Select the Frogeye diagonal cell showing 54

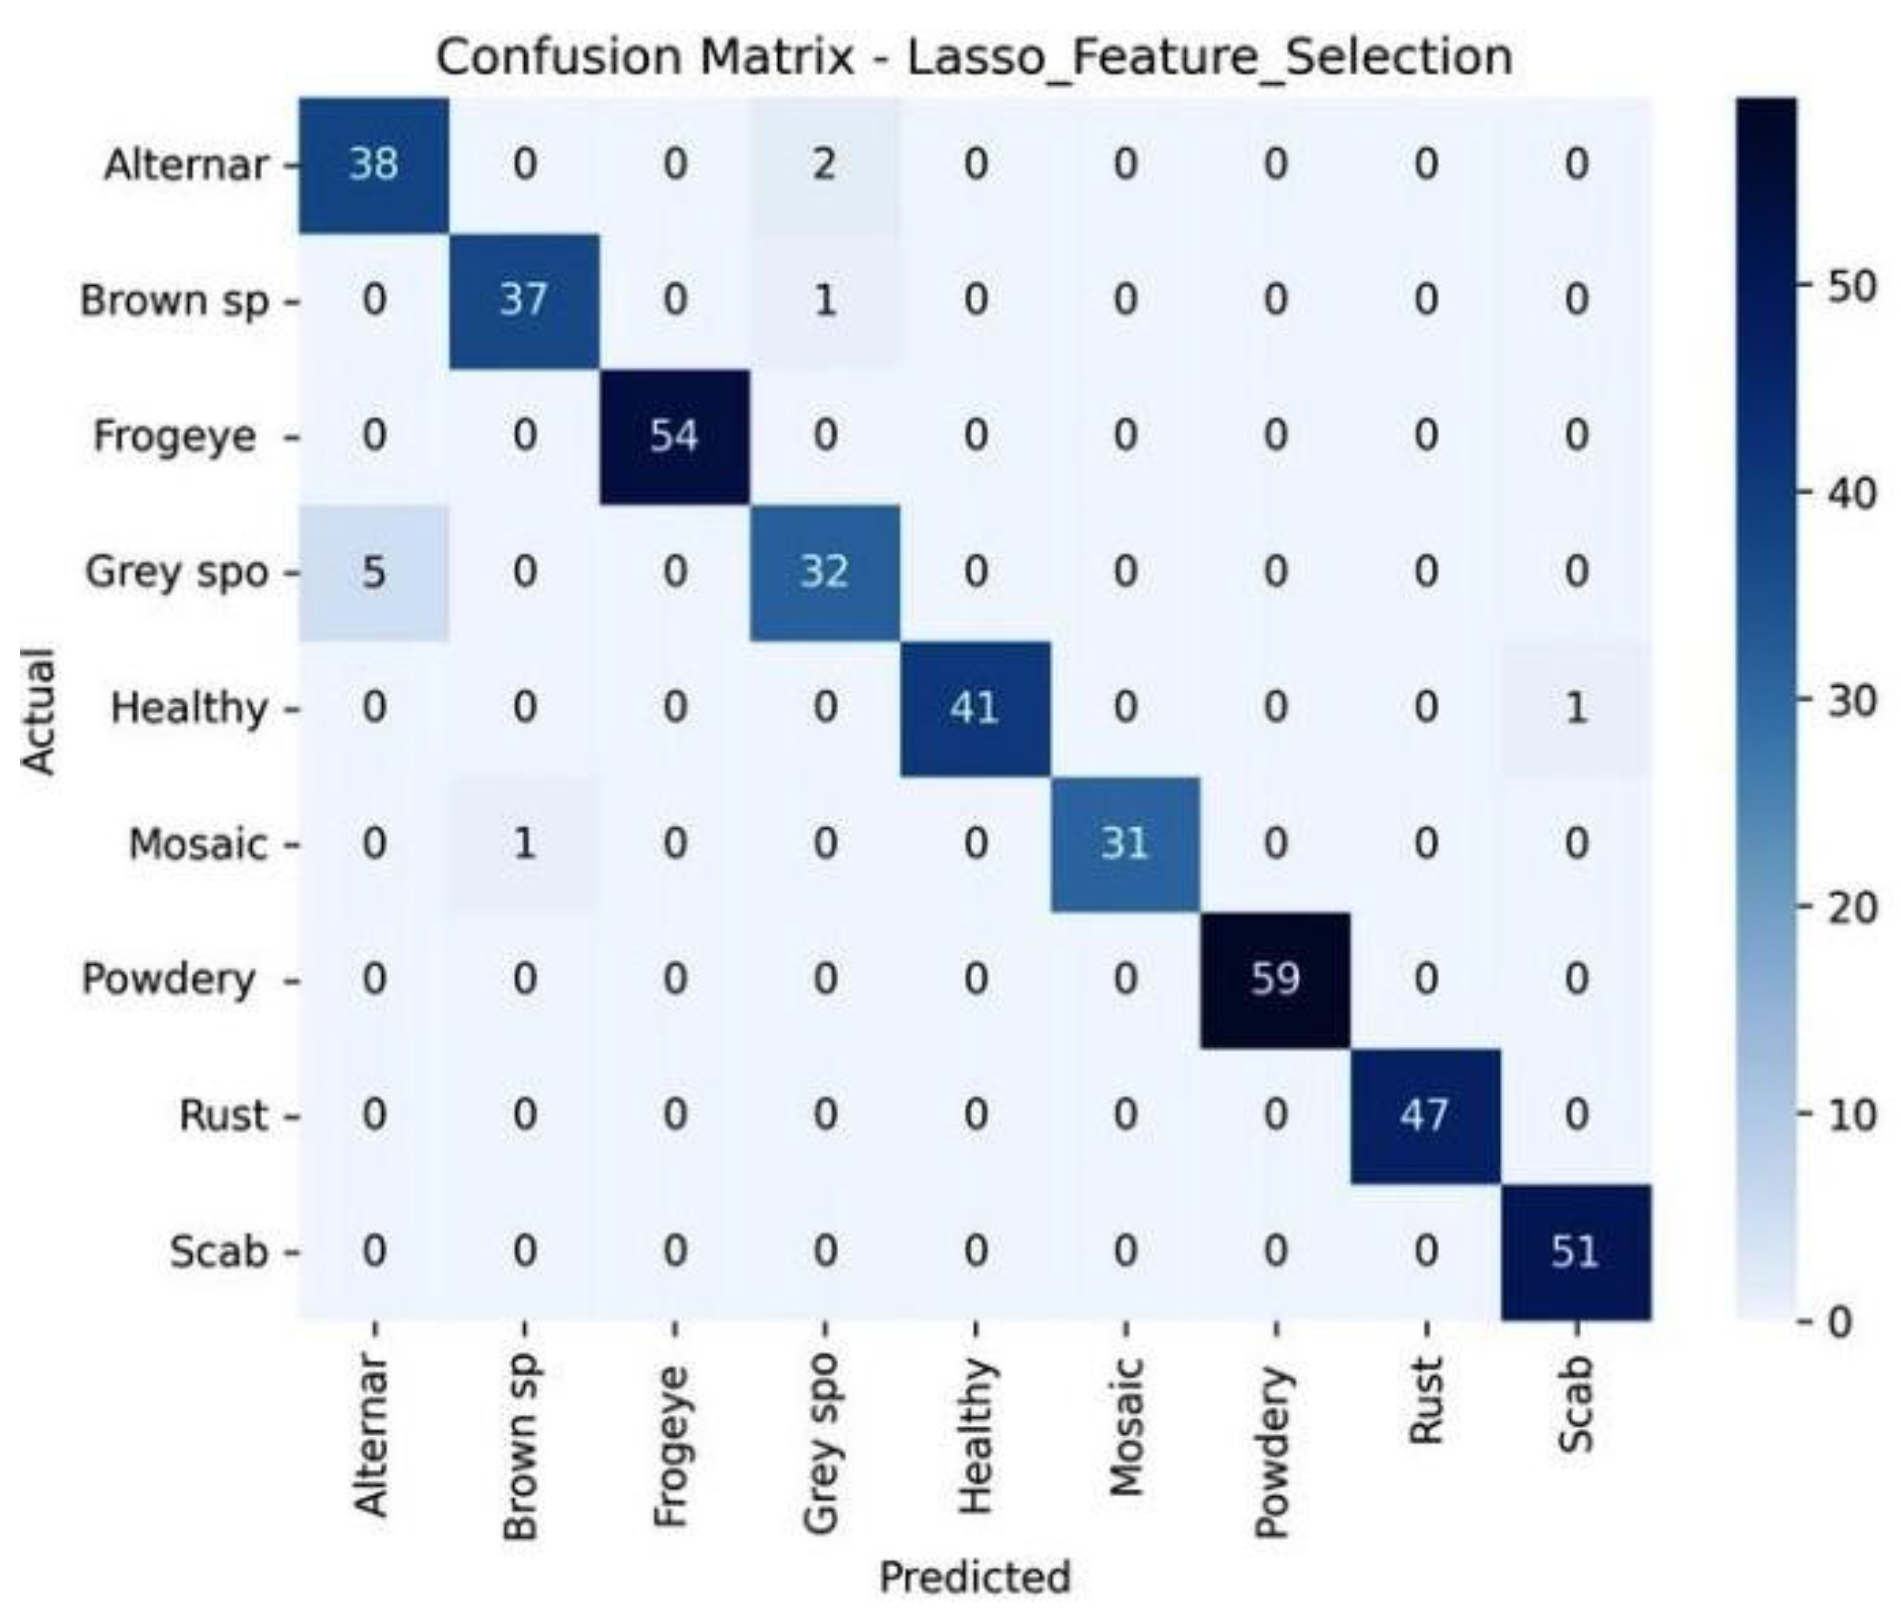(674, 436)
